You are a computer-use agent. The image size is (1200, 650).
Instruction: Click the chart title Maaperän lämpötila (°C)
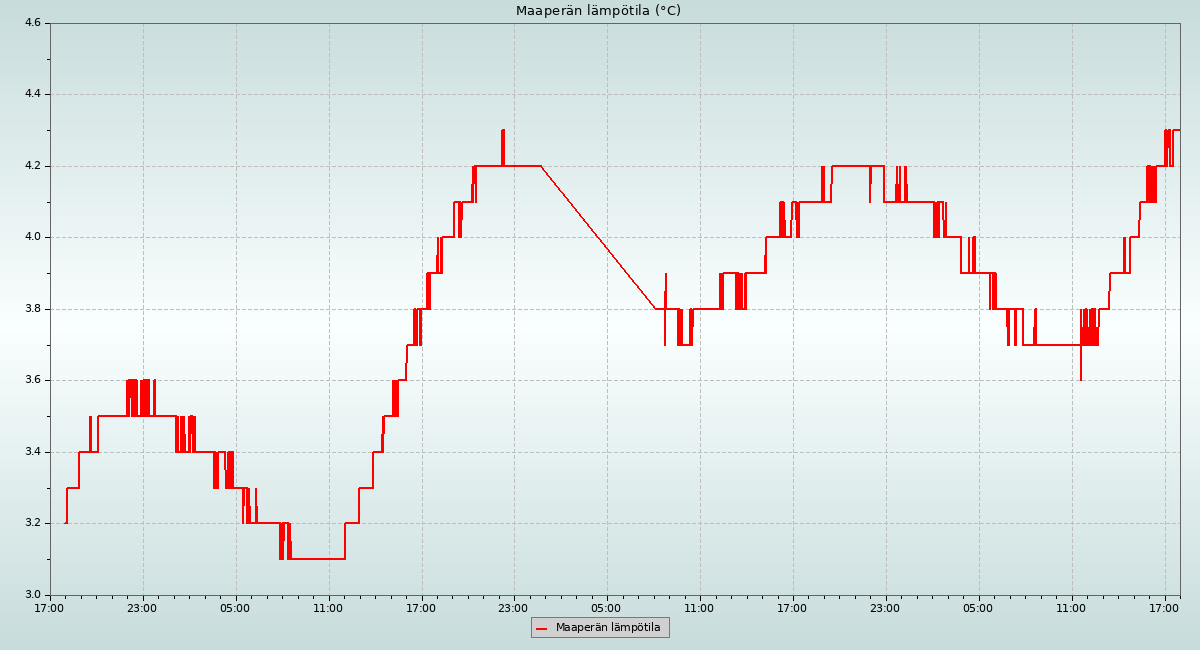click(598, 11)
